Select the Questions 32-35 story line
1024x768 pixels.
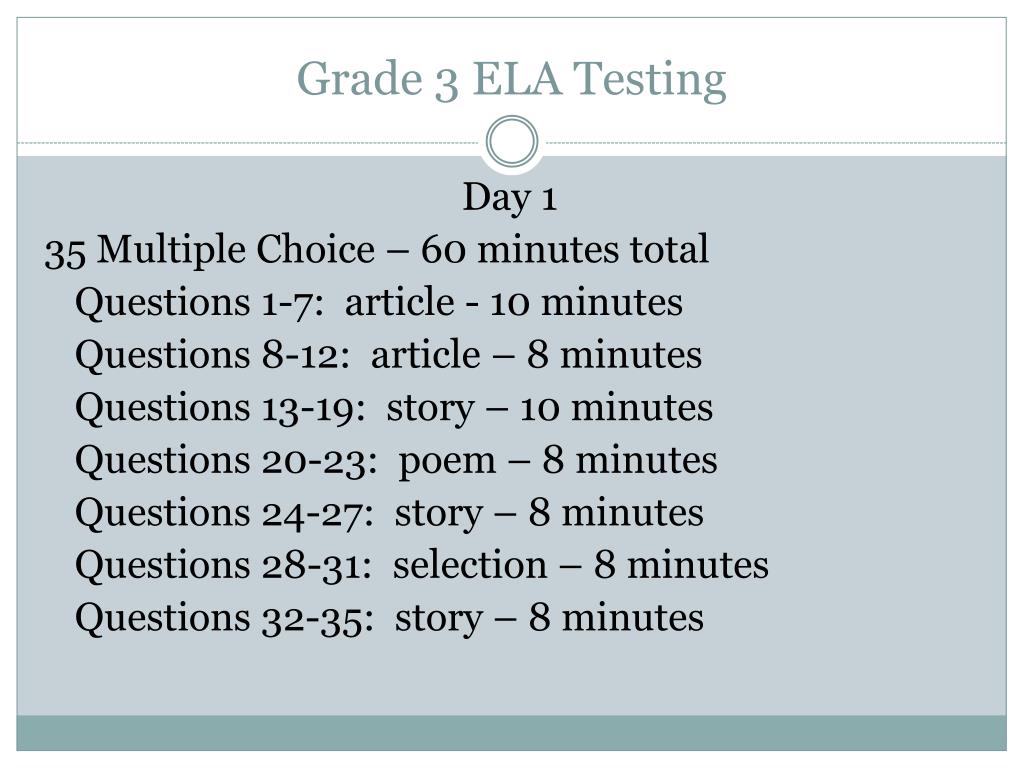389,618
